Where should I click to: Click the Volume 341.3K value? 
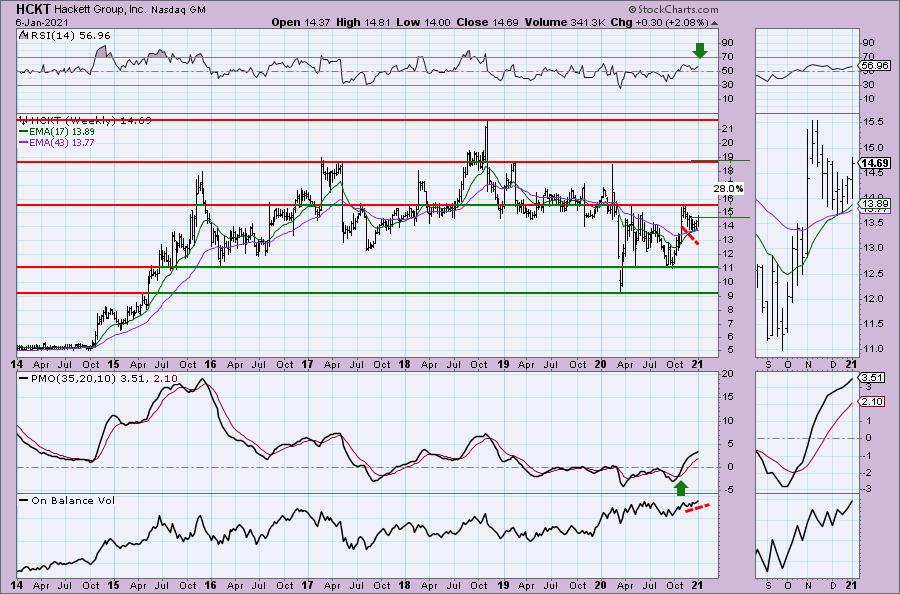(x=564, y=22)
